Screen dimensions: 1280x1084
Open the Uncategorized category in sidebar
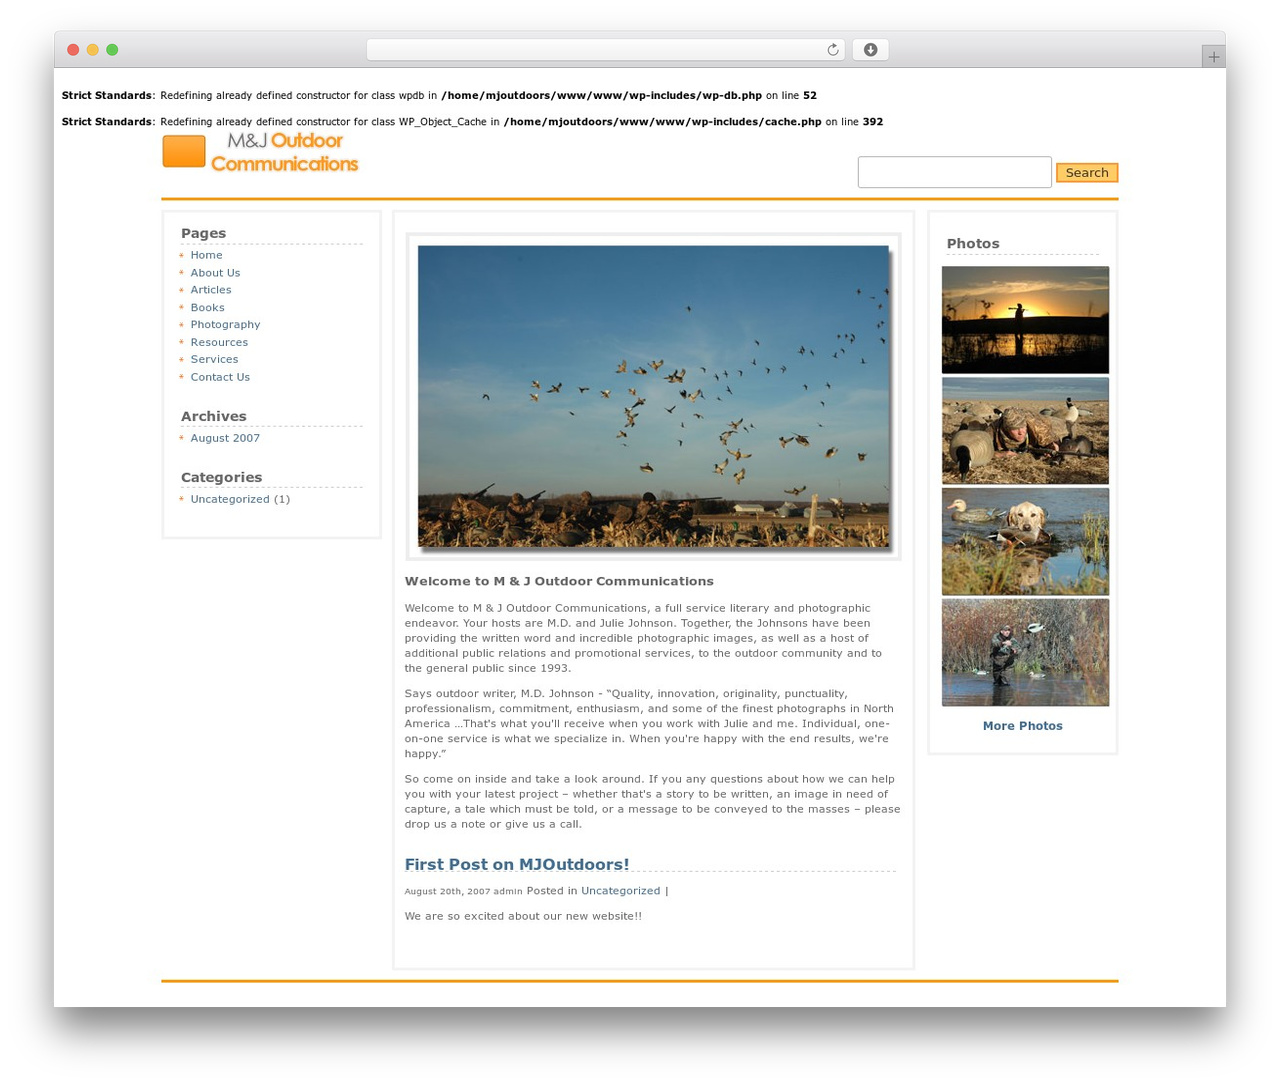coord(230,499)
